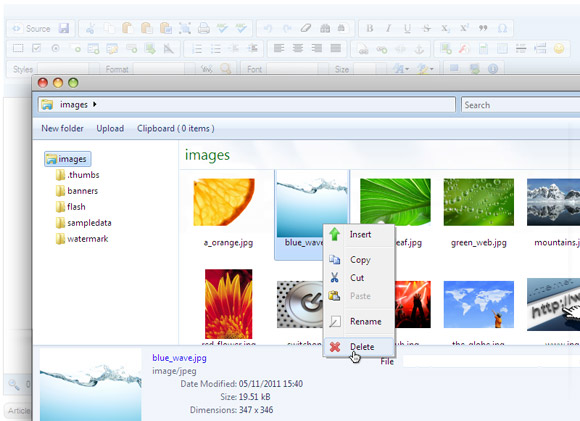Open the Styles dropdown
Image resolution: width=580 pixels, height=421 pixels.
tap(68, 69)
